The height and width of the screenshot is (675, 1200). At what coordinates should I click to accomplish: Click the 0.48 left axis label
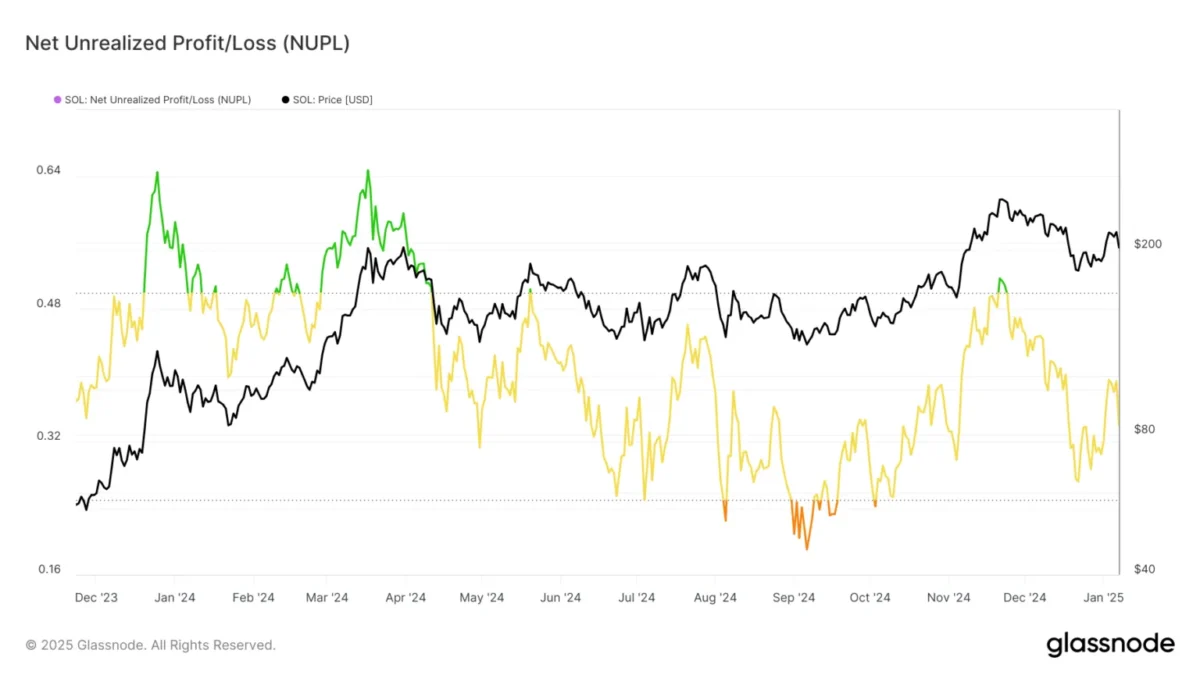click(49, 303)
